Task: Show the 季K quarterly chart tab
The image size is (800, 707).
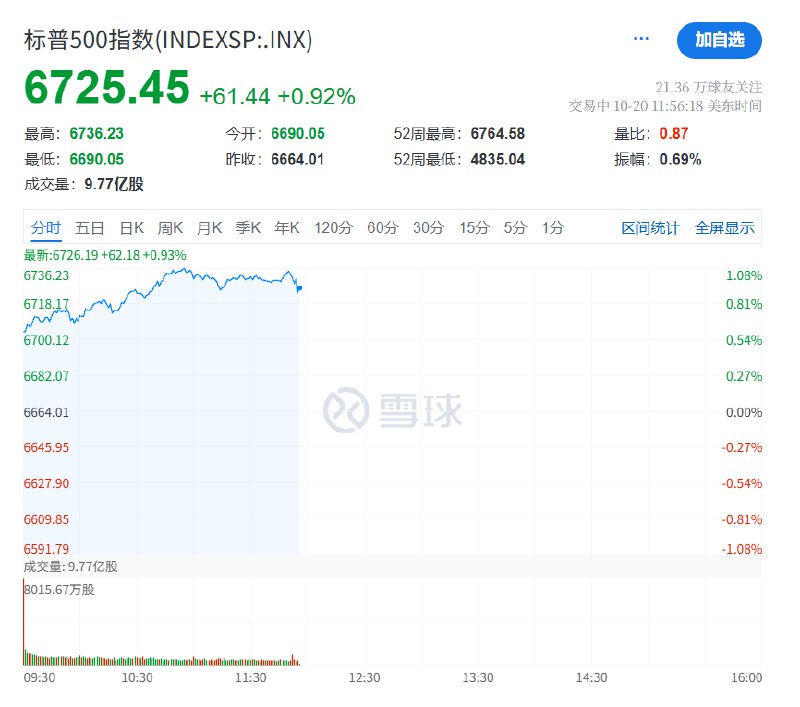Action: [x=248, y=228]
